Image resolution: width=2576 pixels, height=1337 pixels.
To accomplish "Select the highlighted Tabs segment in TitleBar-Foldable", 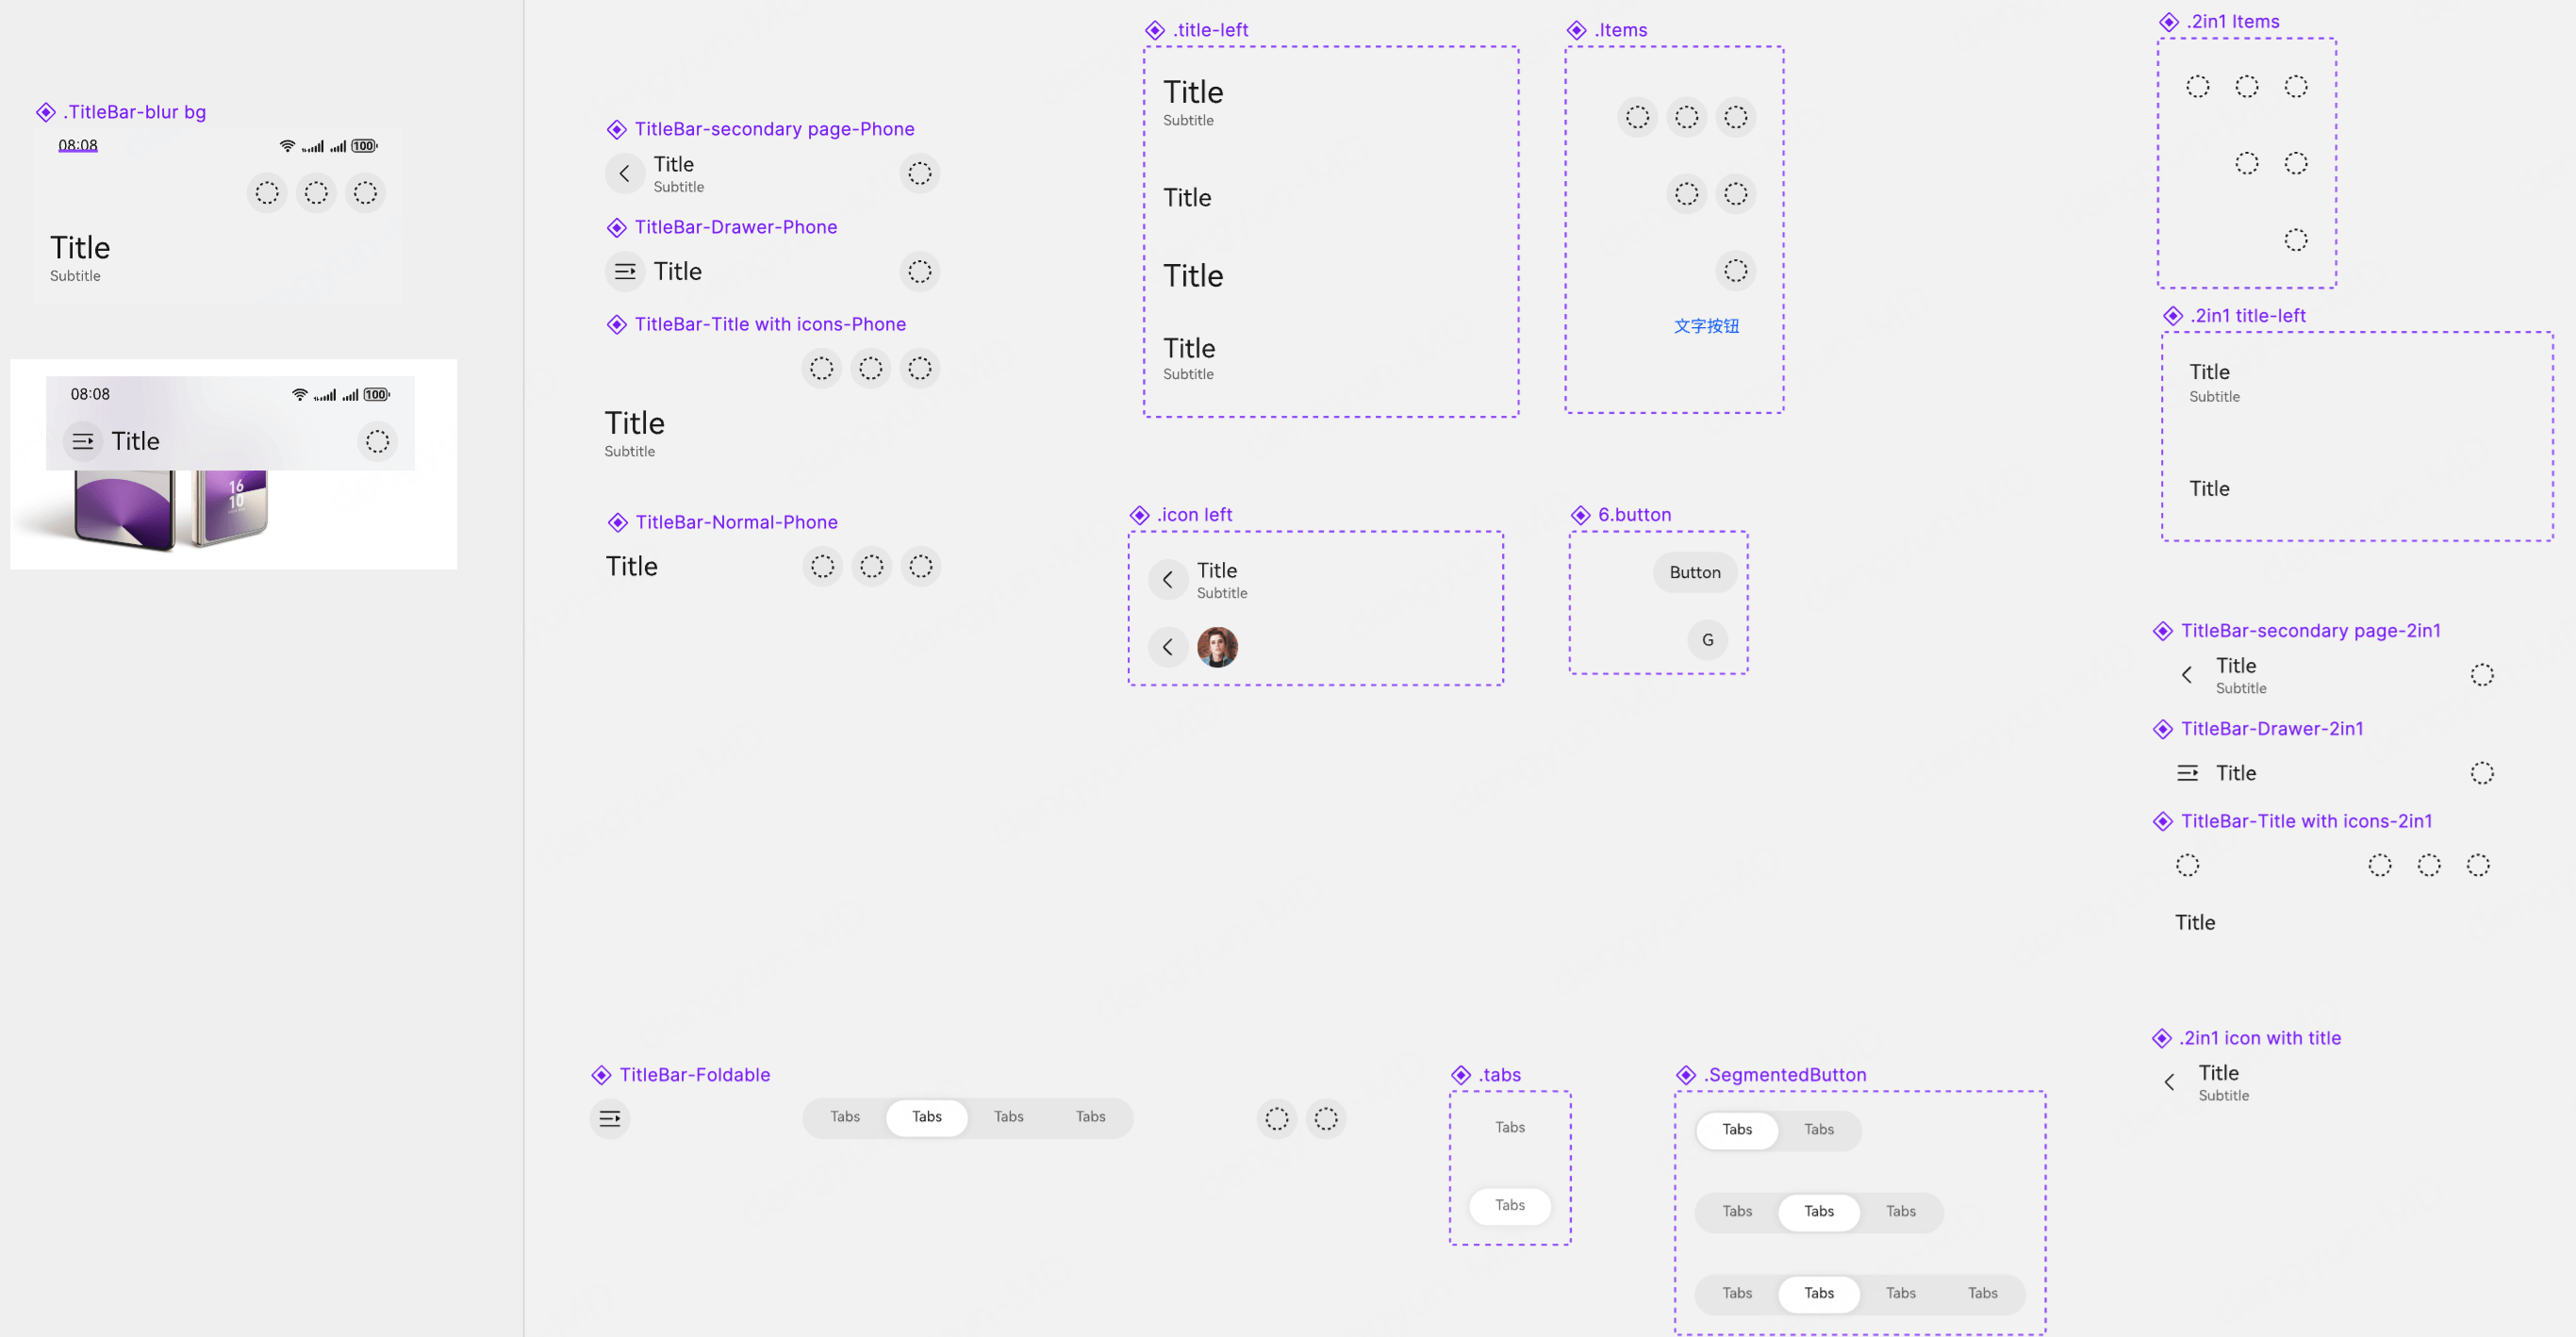I will coord(926,1117).
